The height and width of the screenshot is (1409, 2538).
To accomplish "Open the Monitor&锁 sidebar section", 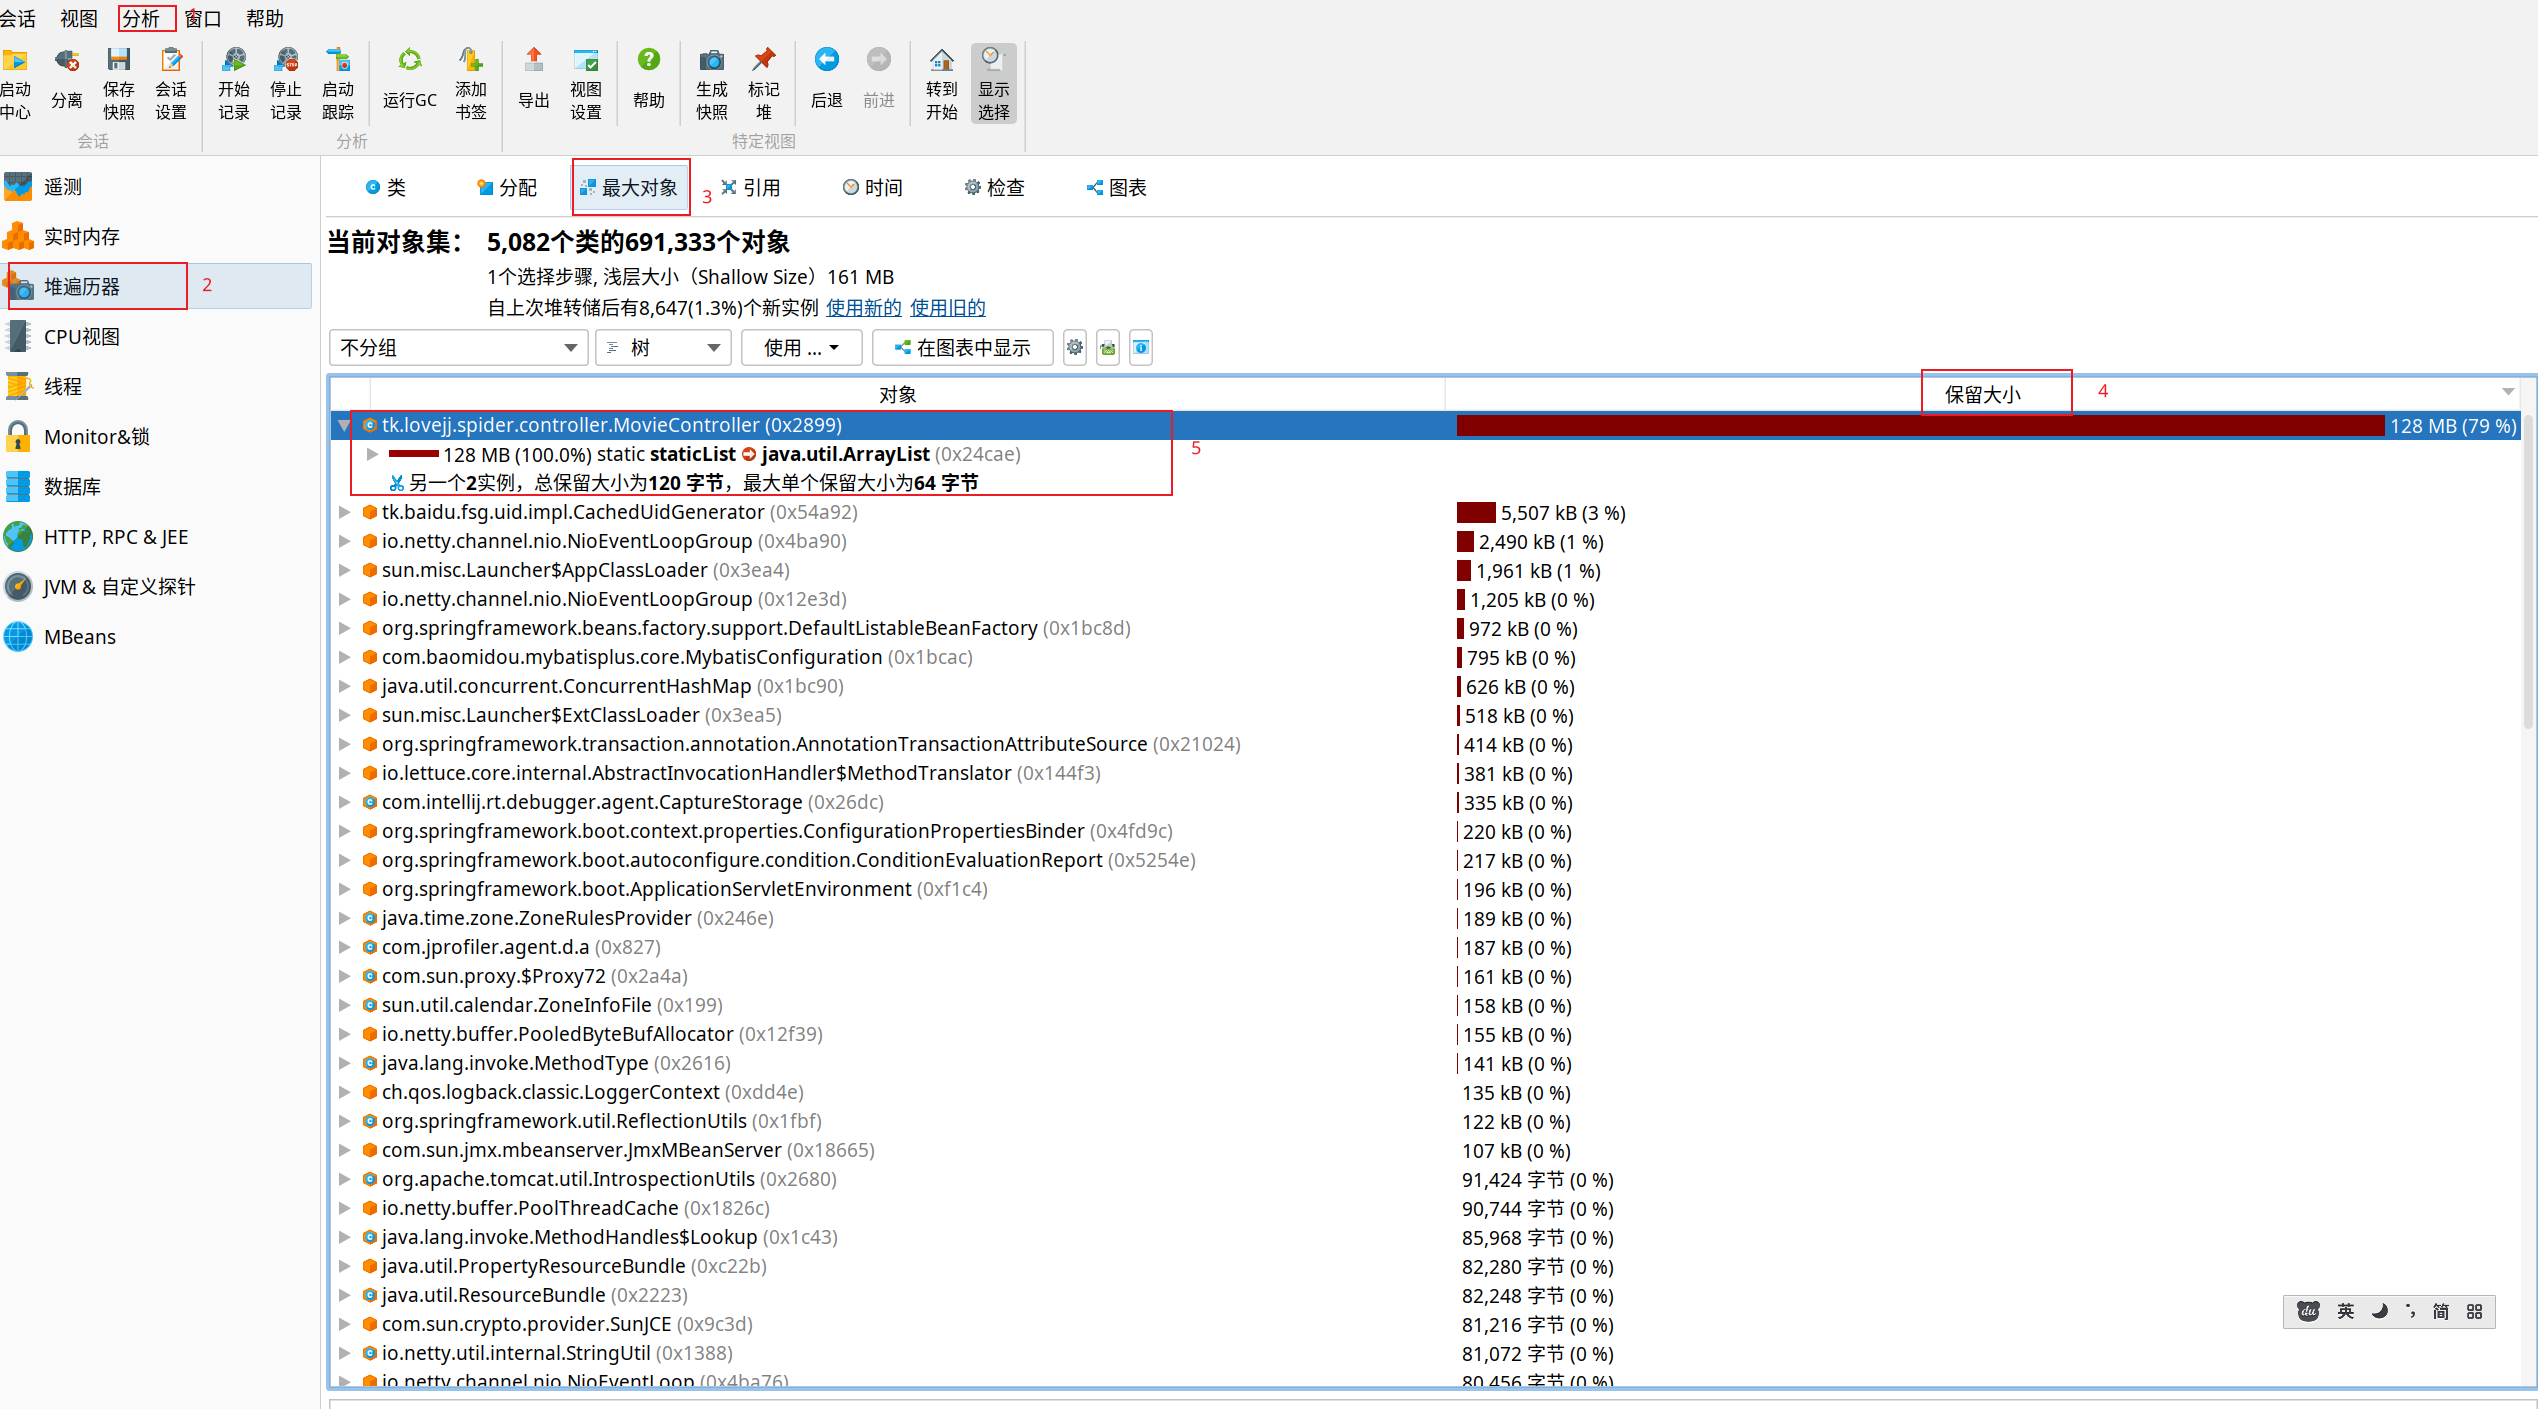I will coord(96,437).
